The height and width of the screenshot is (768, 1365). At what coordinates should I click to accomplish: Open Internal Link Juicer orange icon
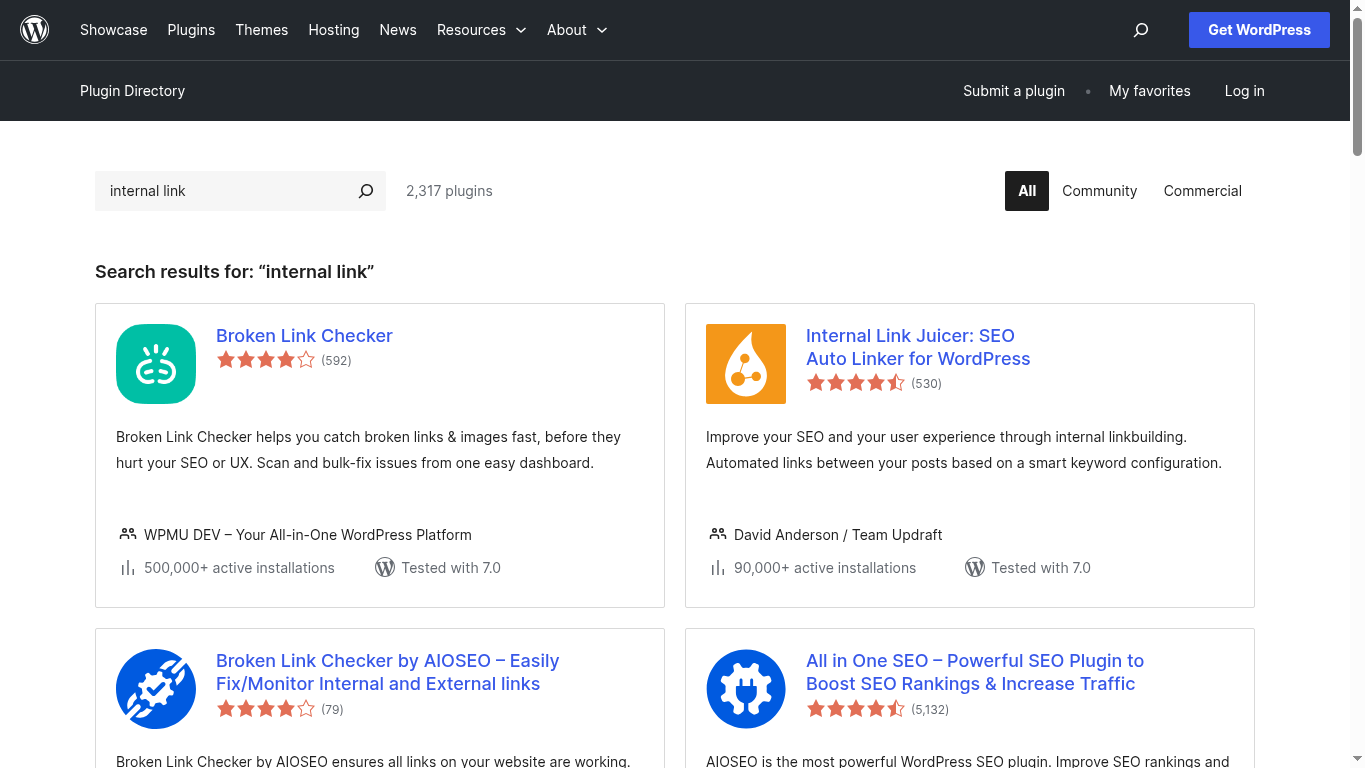[x=746, y=364]
